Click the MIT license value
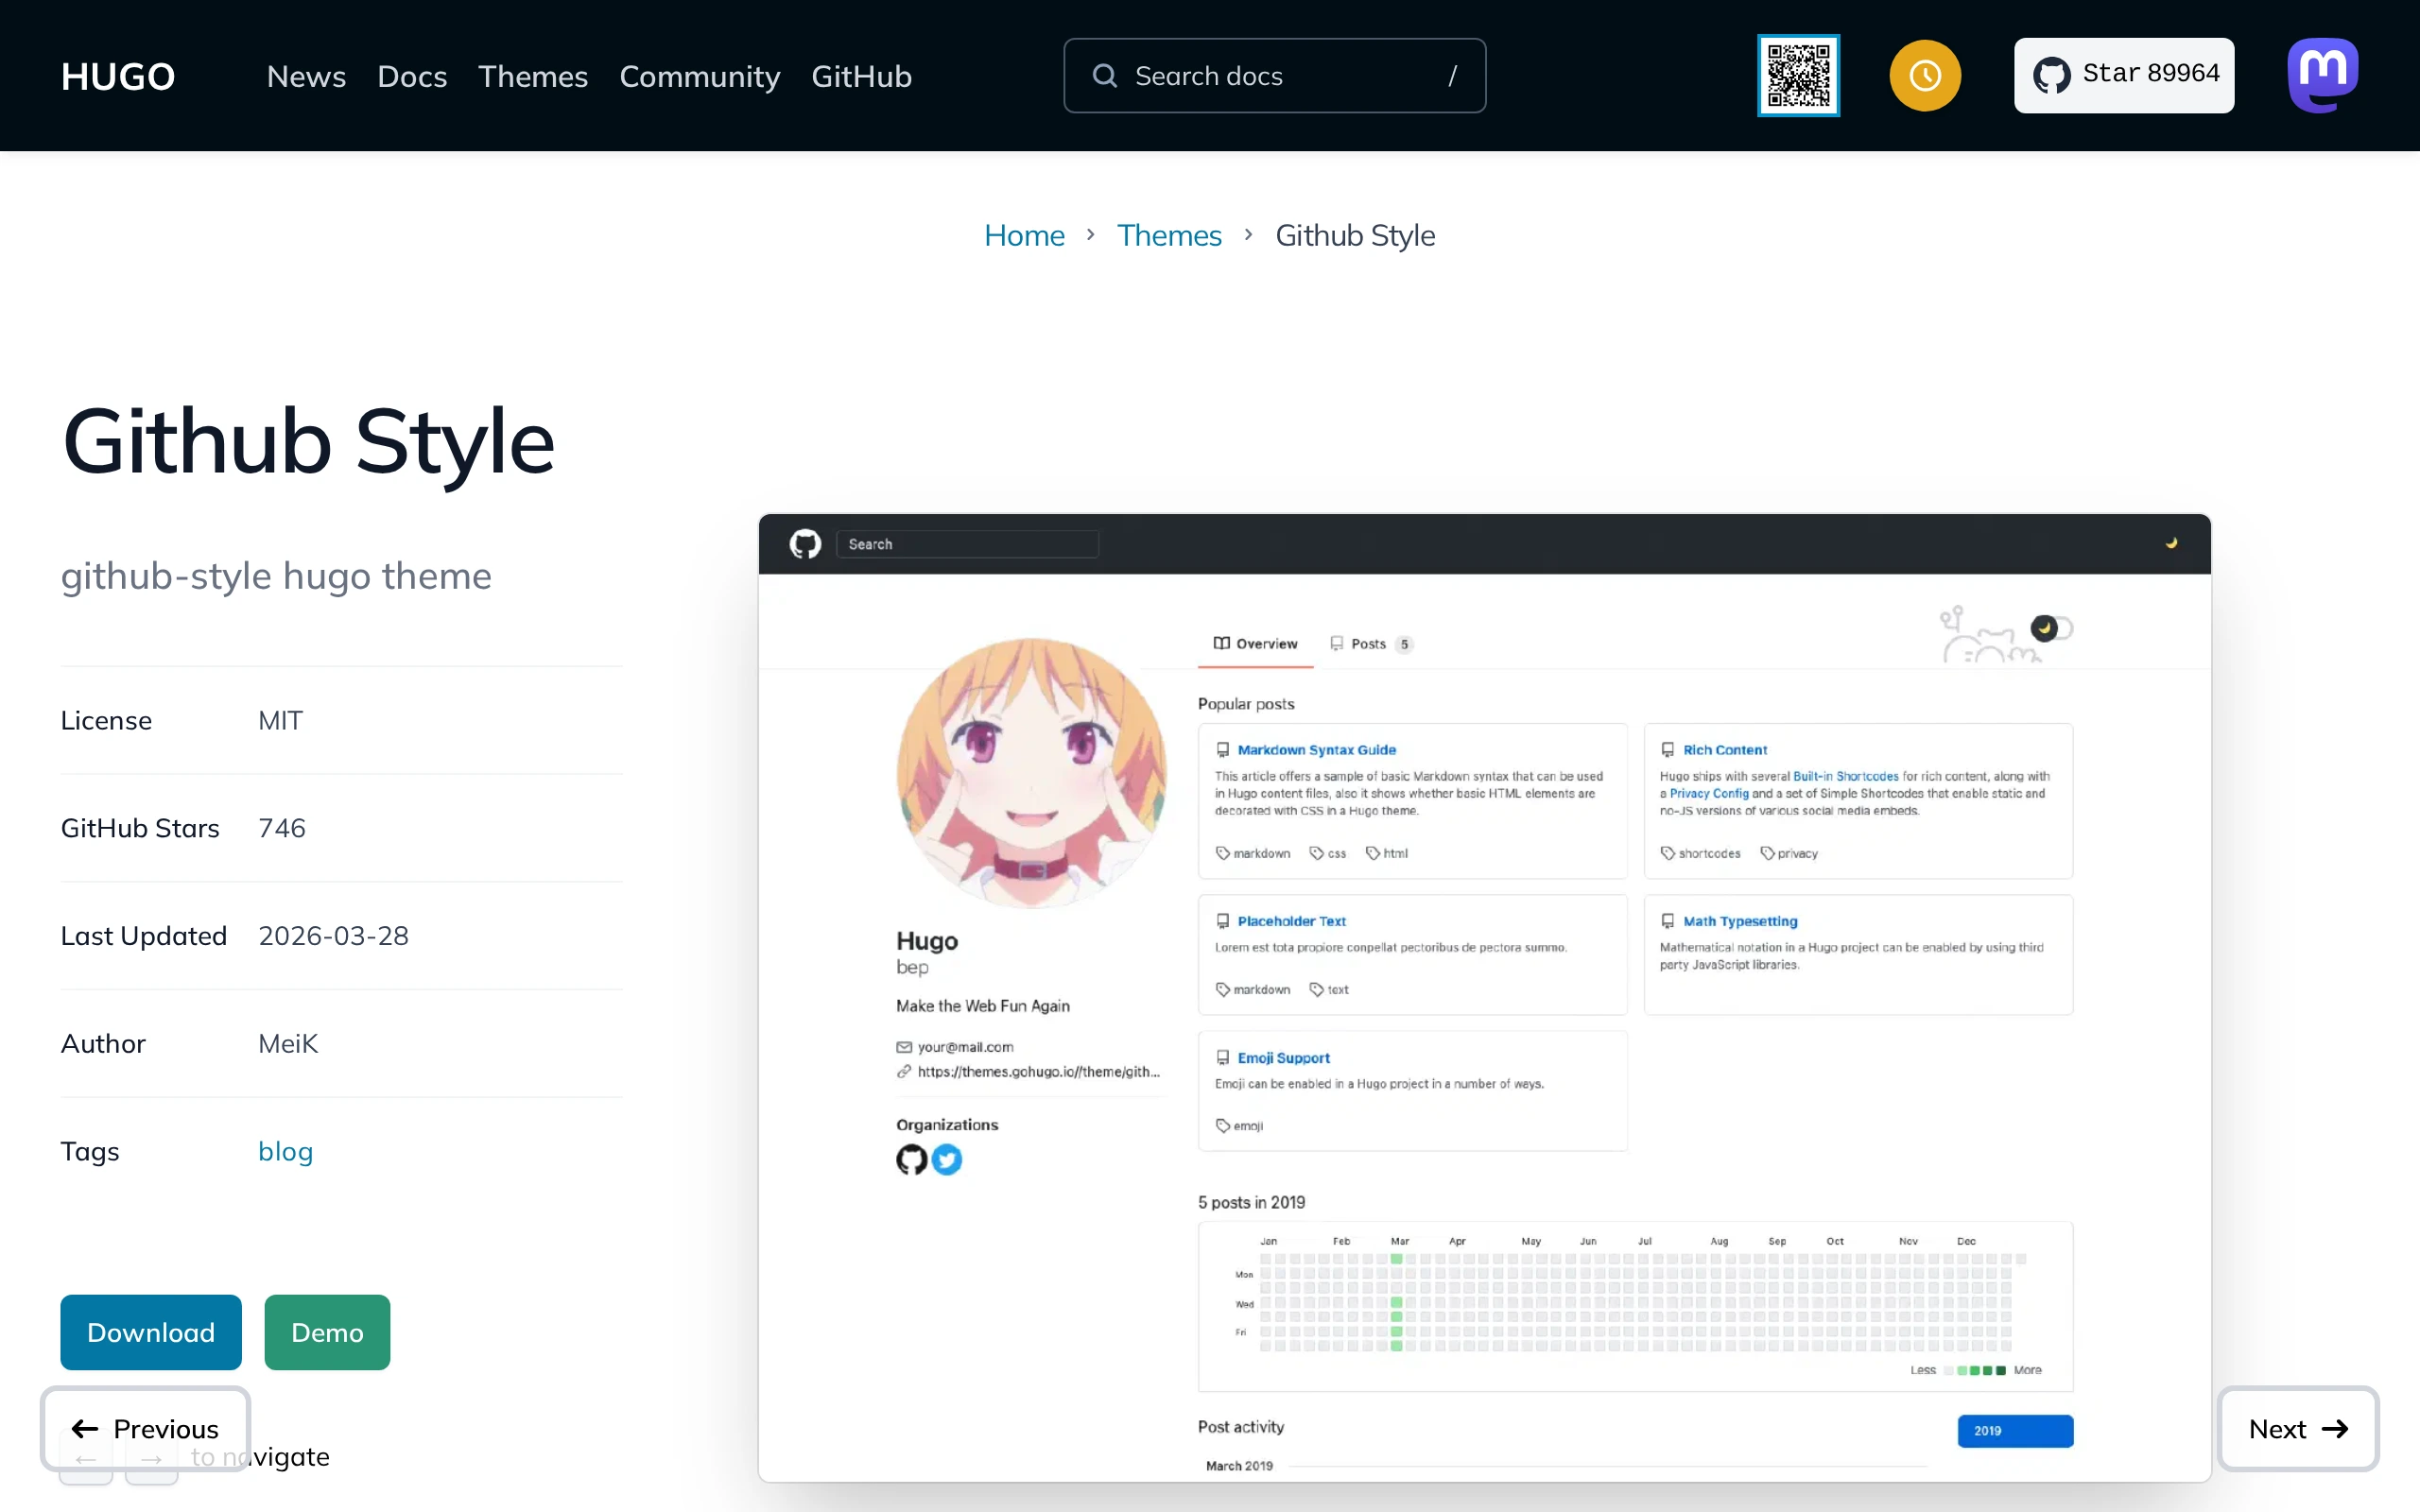2420x1512 pixels. pos(280,720)
